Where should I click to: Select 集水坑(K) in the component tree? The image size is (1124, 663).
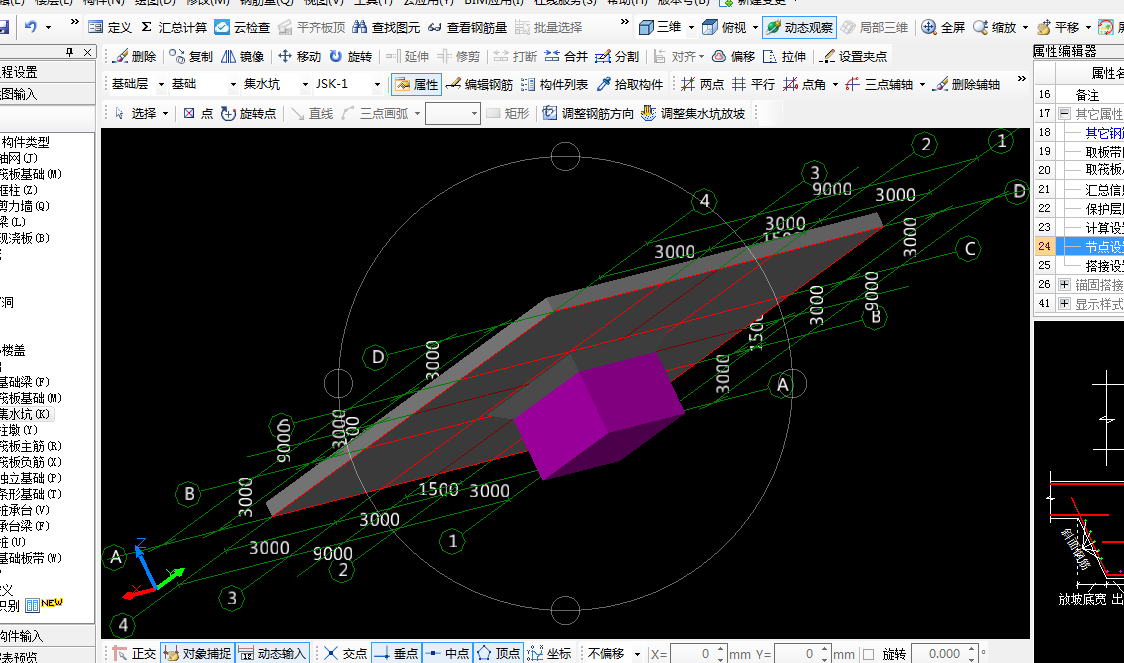(x=24, y=414)
